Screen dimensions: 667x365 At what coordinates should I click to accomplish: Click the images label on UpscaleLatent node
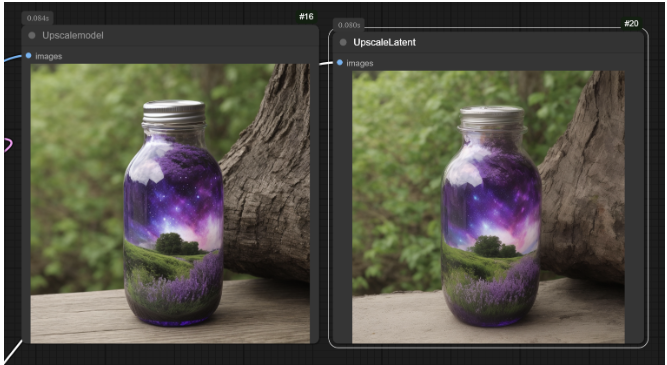coord(360,63)
